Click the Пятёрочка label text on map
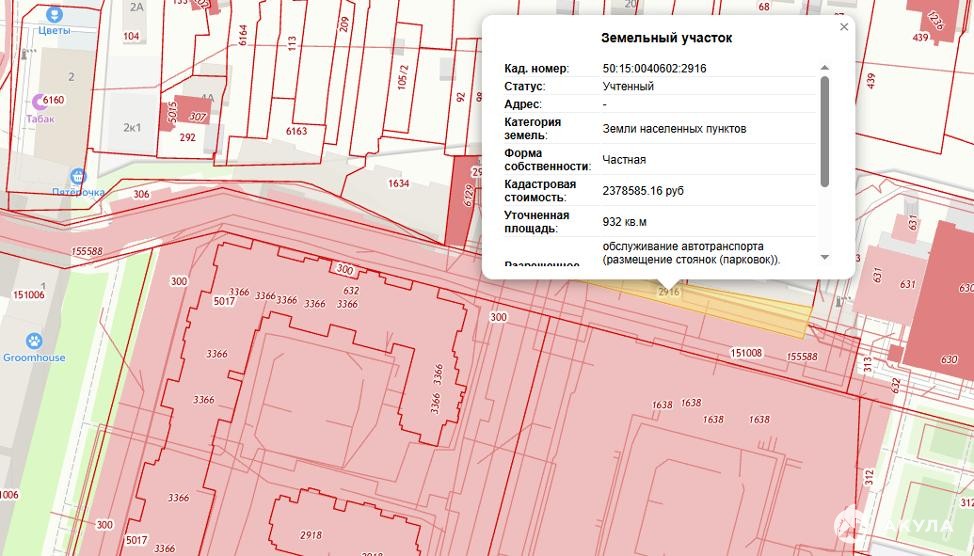 [79, 191]
